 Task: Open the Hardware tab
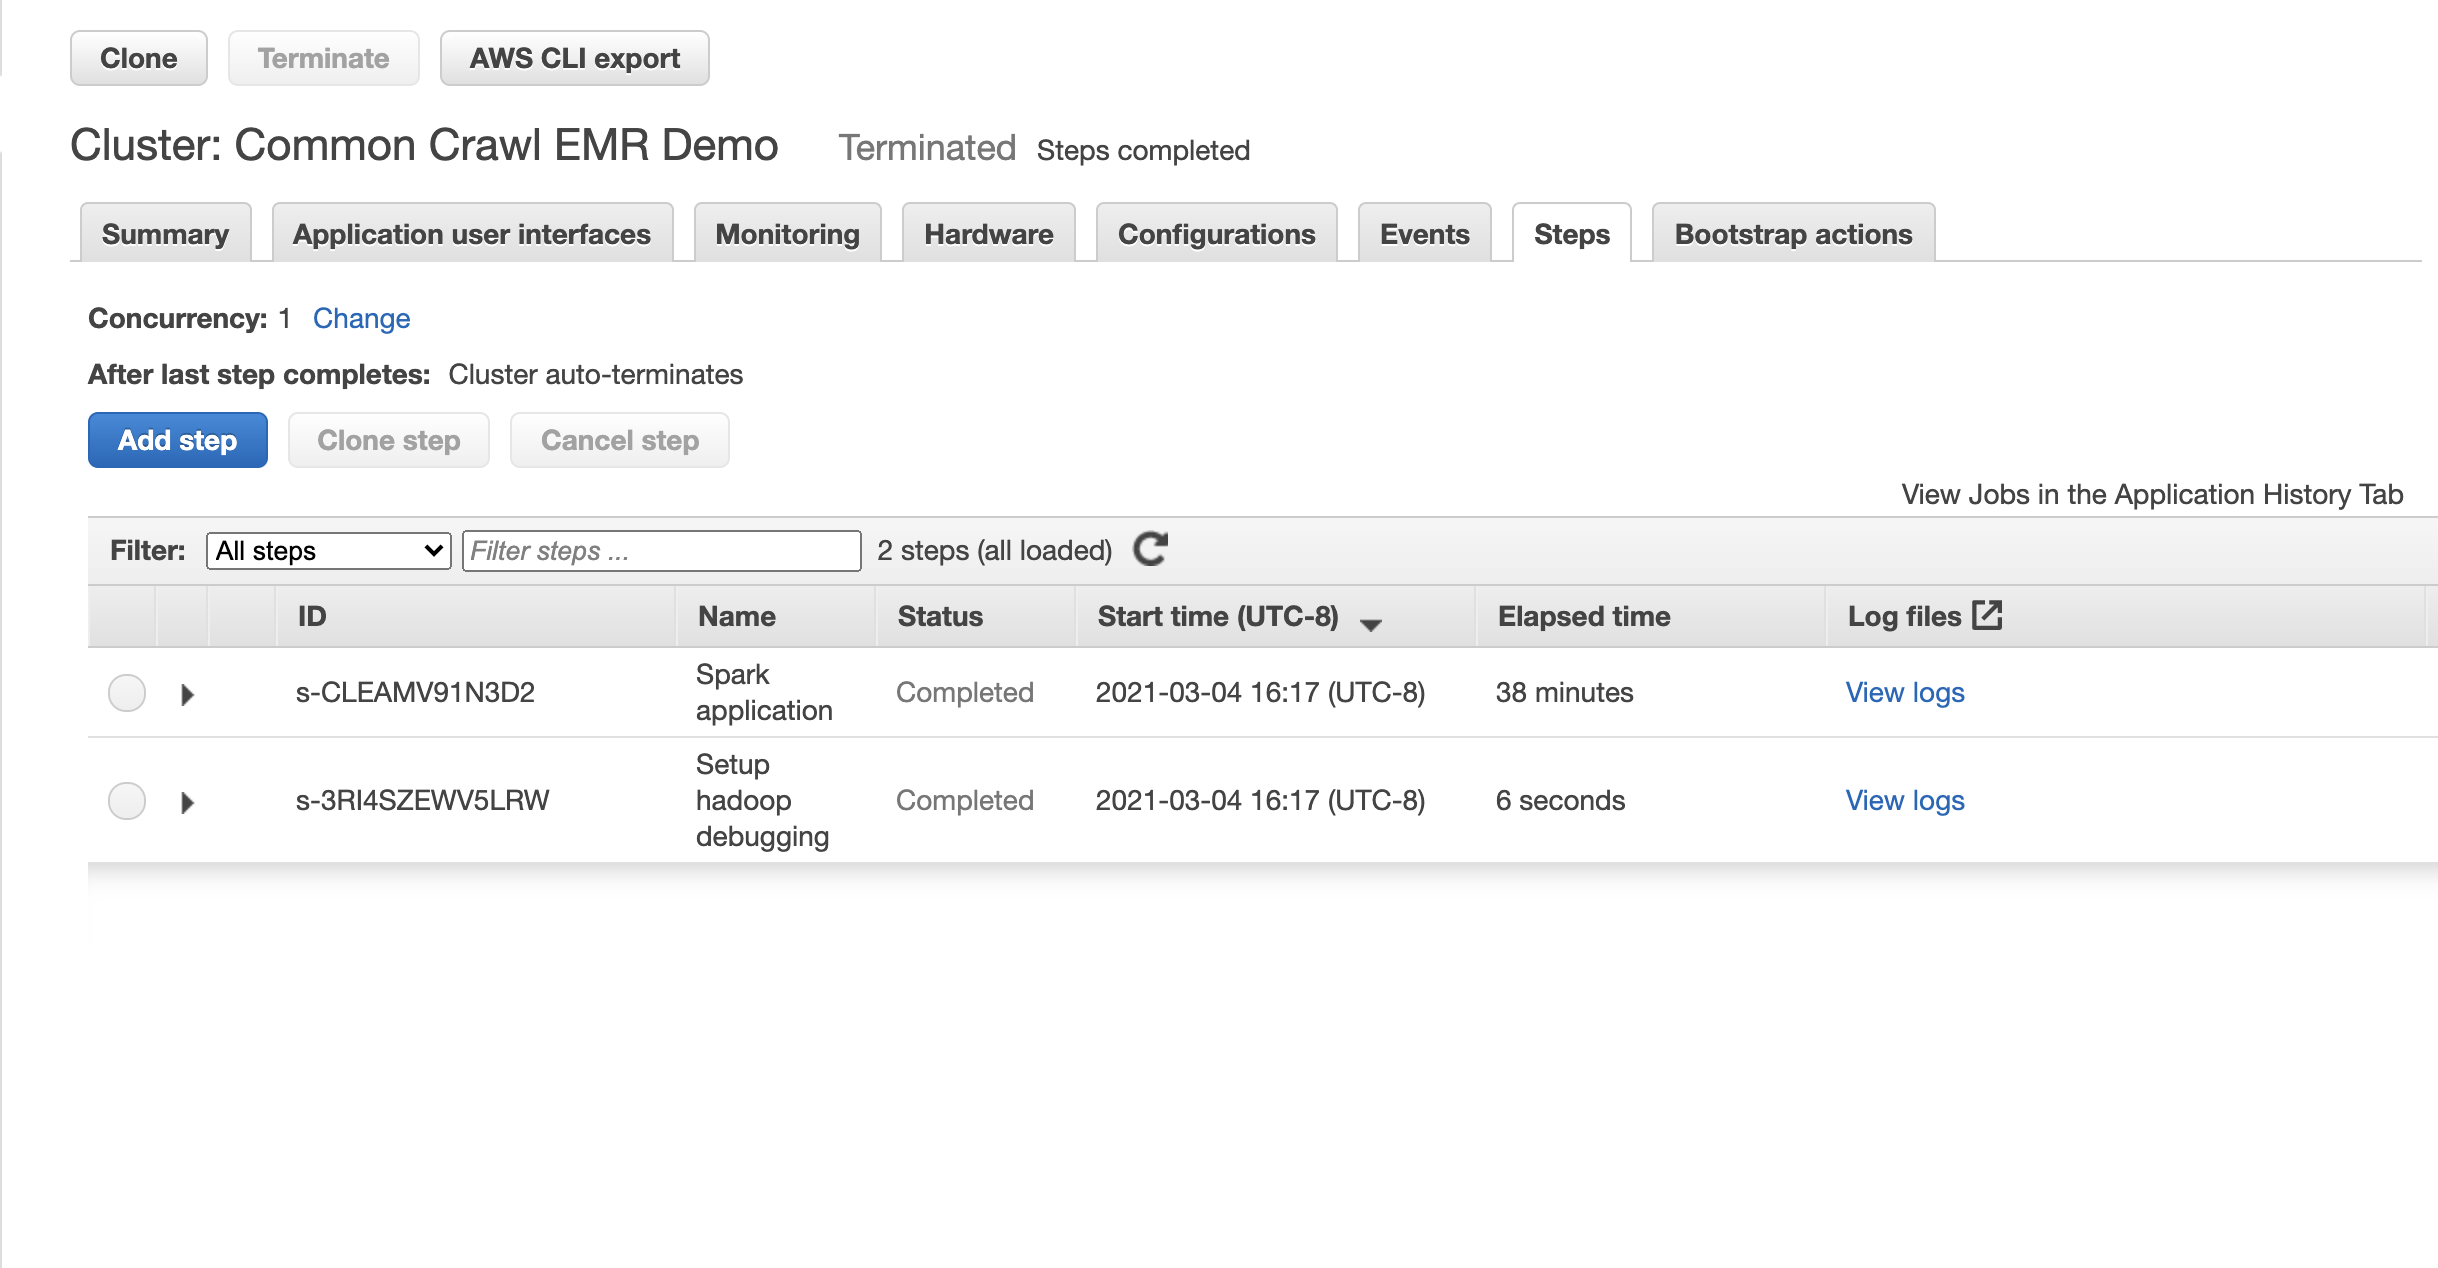(988, 234)
